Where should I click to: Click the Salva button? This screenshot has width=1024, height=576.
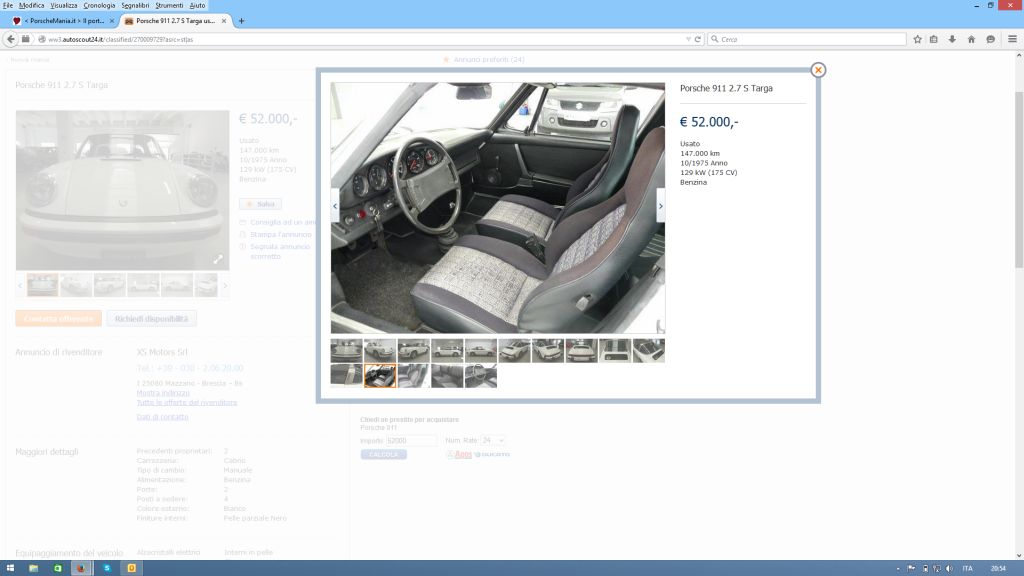point(260,204)
